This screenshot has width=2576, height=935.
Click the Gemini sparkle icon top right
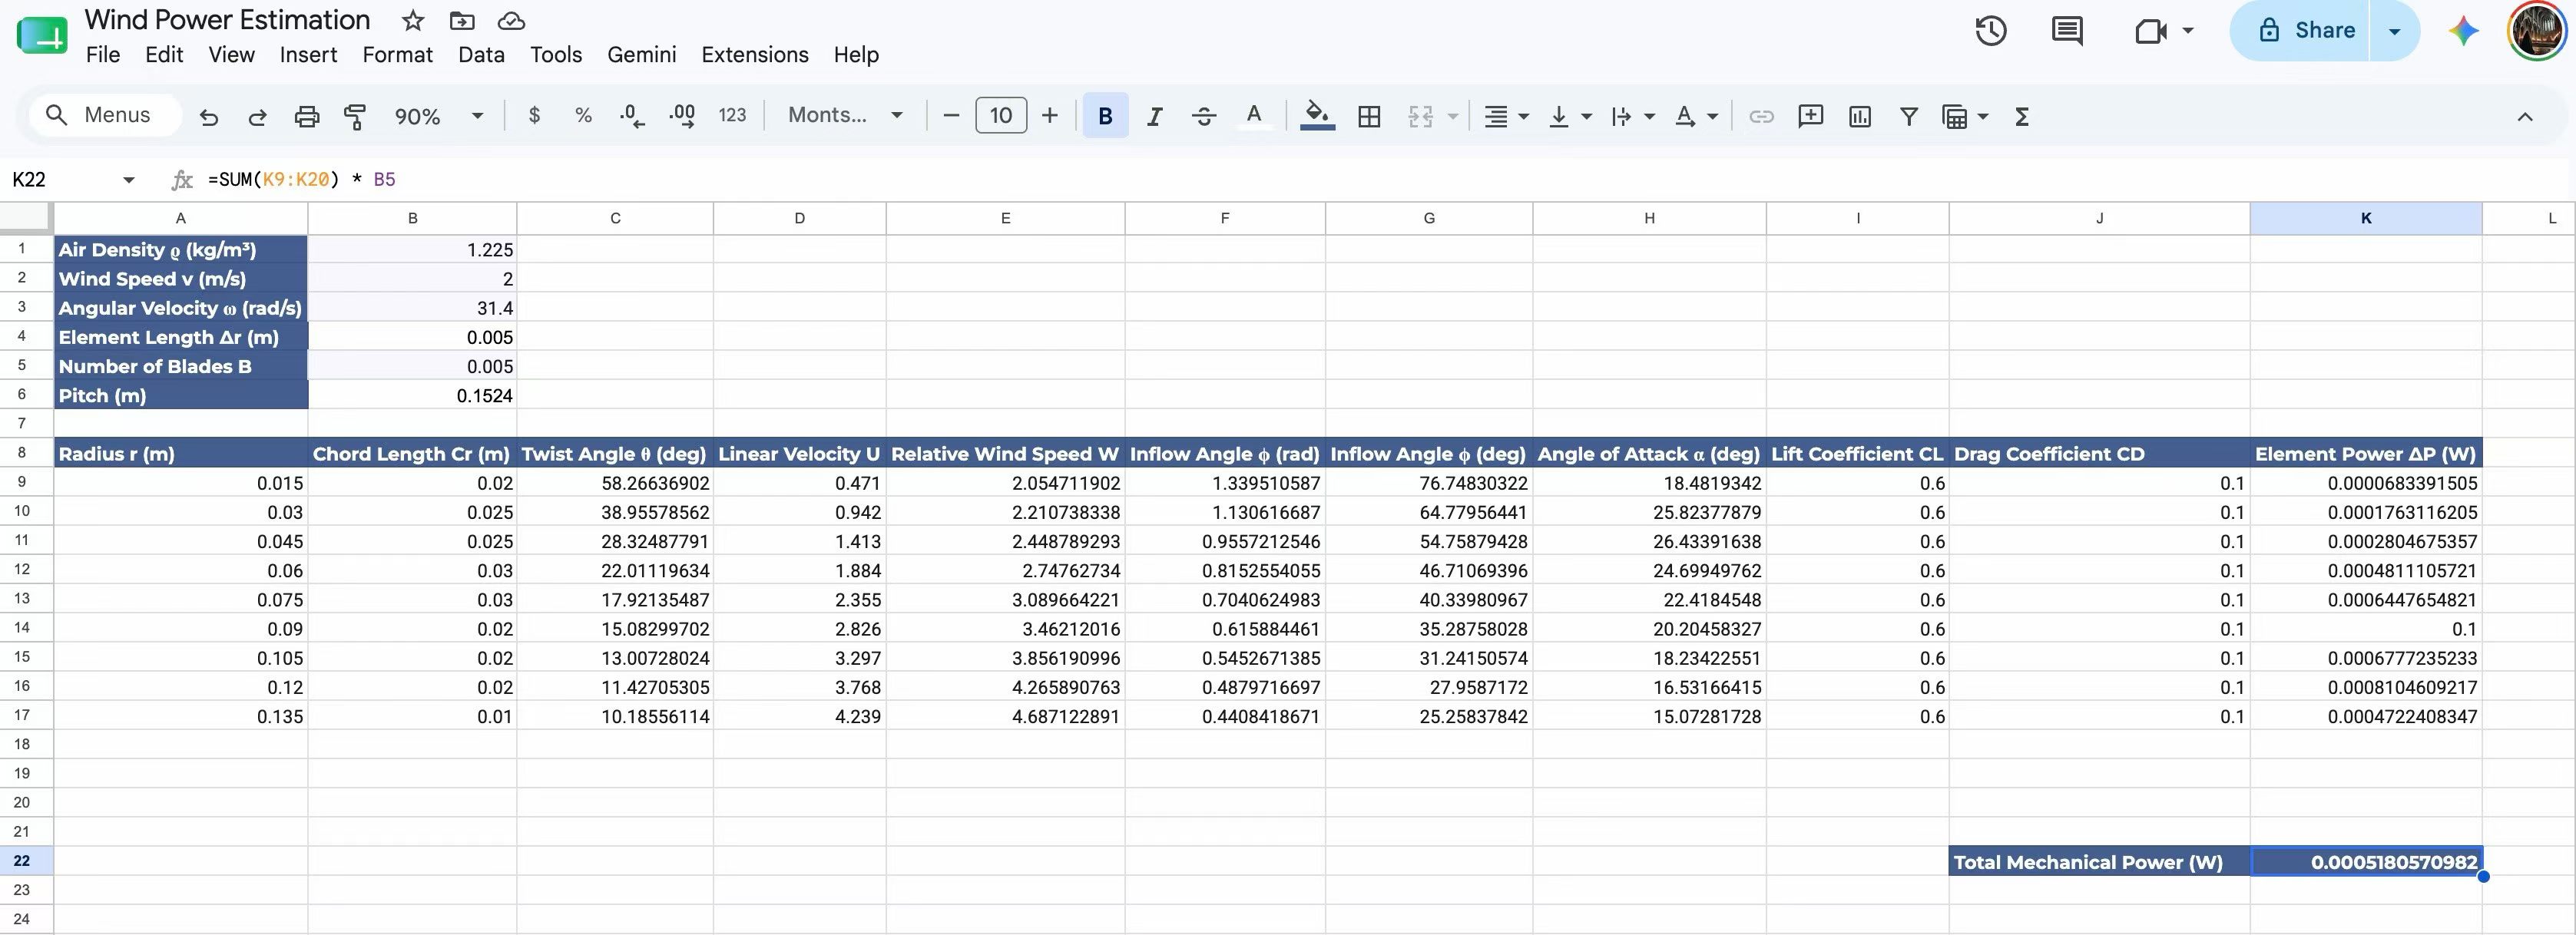(x=2463, y=31)
